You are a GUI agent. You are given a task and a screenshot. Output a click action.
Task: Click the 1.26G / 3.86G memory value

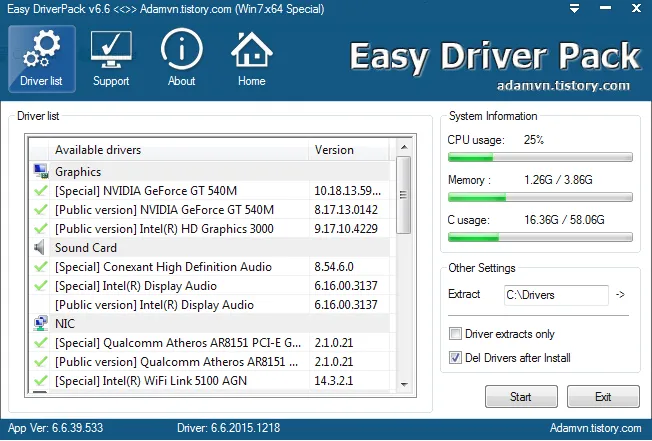558,180
